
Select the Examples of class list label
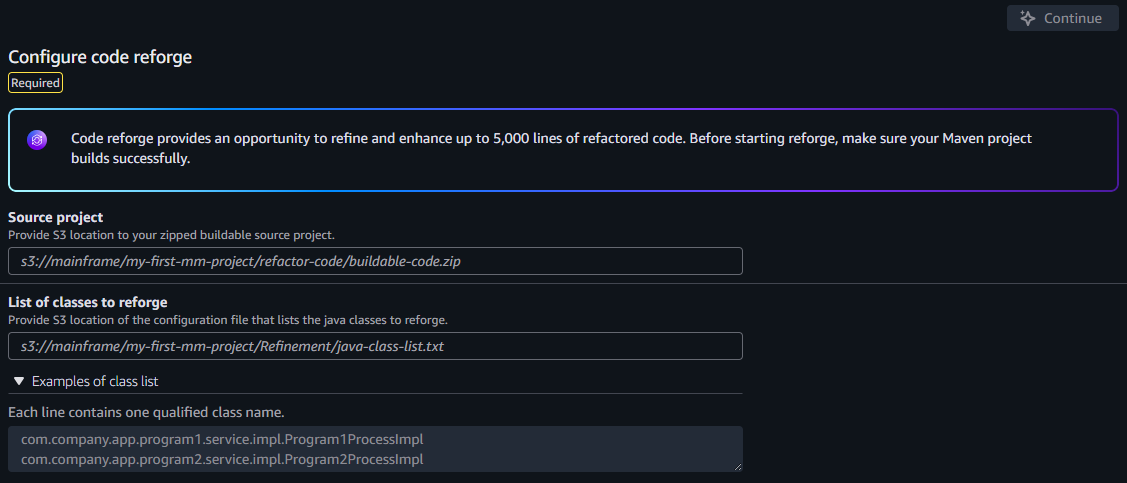coord(95,381)
